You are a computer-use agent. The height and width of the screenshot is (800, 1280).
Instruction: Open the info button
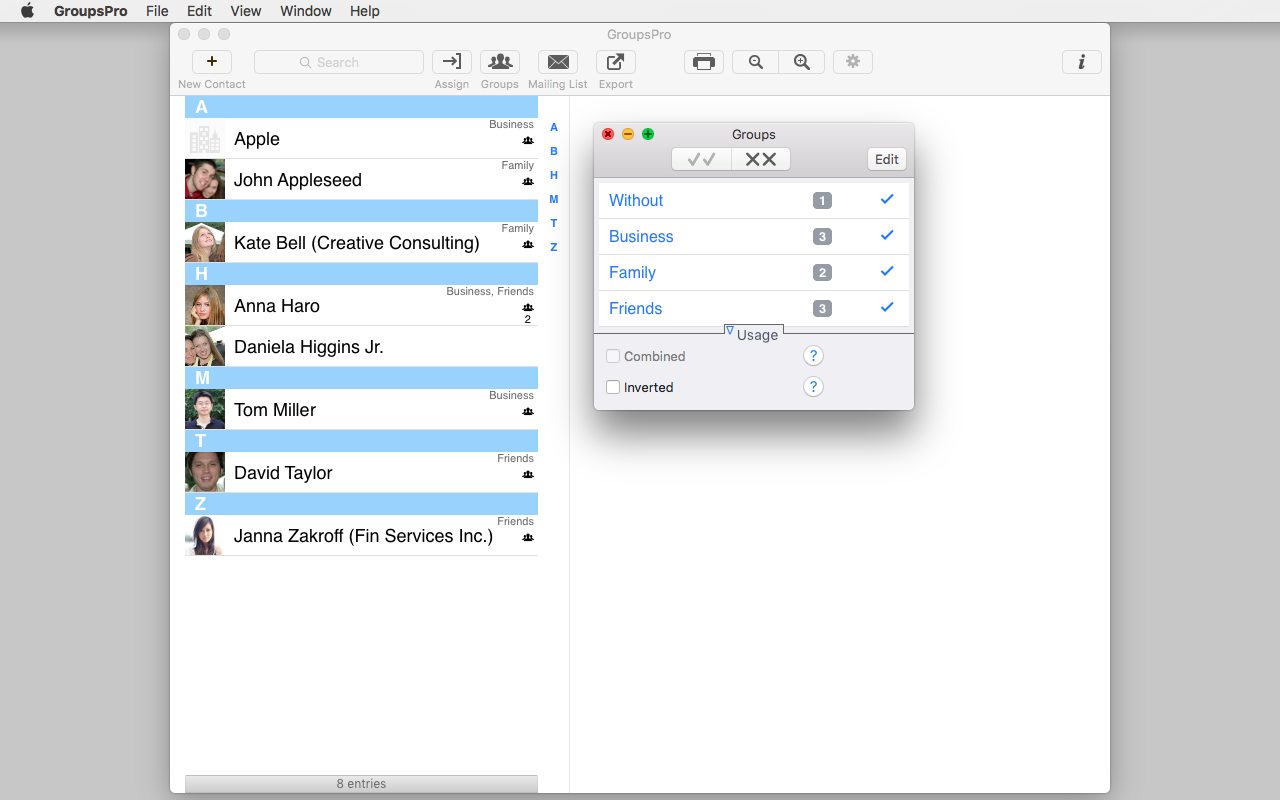click(x=1081, y=62)
